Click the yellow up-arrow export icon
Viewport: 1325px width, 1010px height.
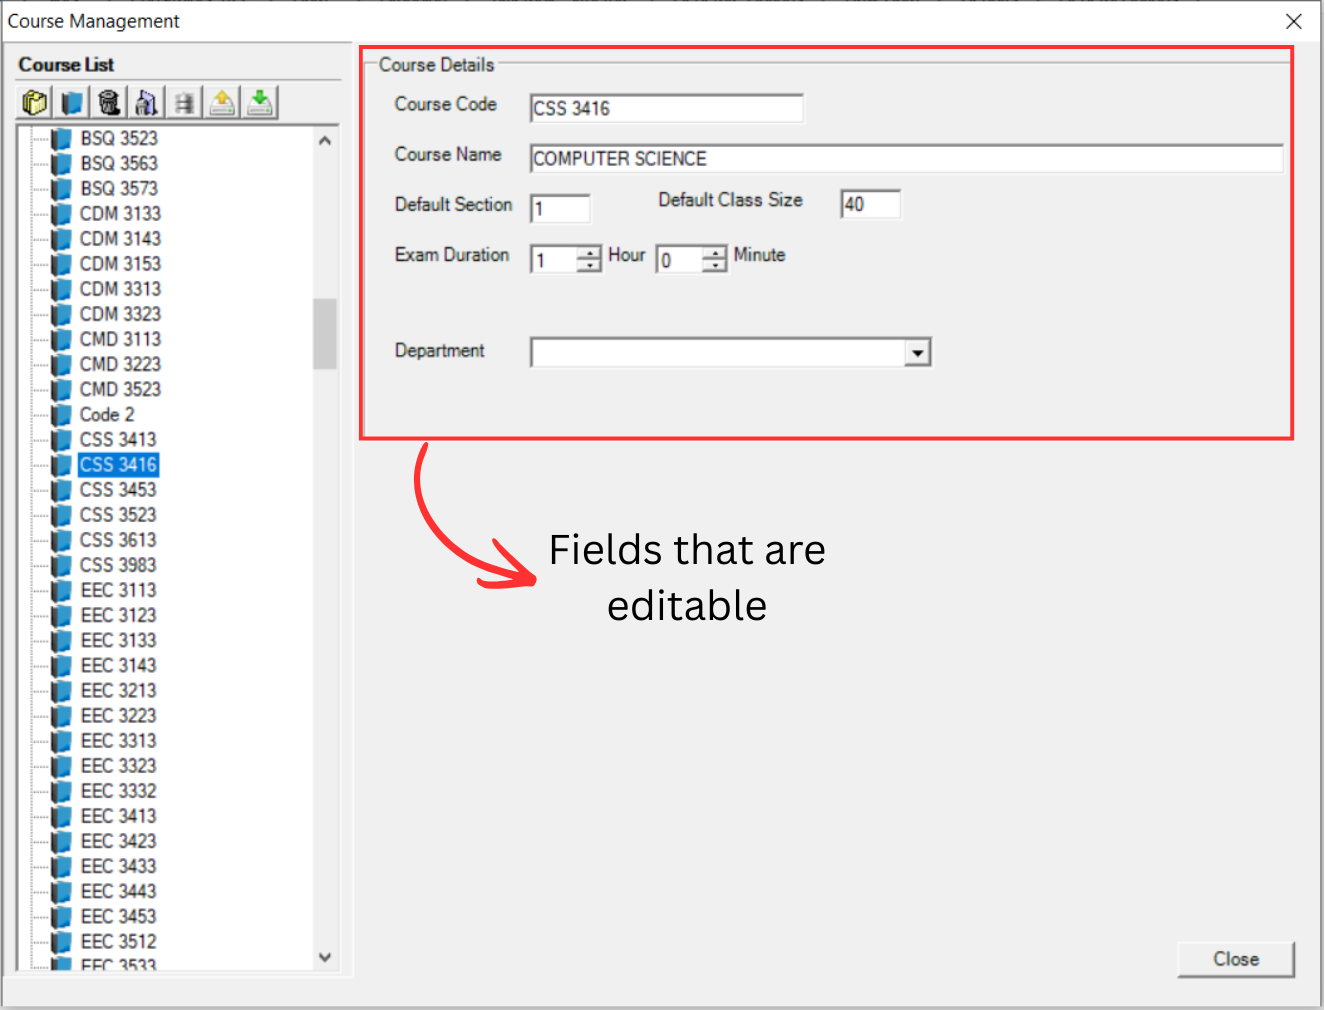pyautogui.click(x=222, y=103)
